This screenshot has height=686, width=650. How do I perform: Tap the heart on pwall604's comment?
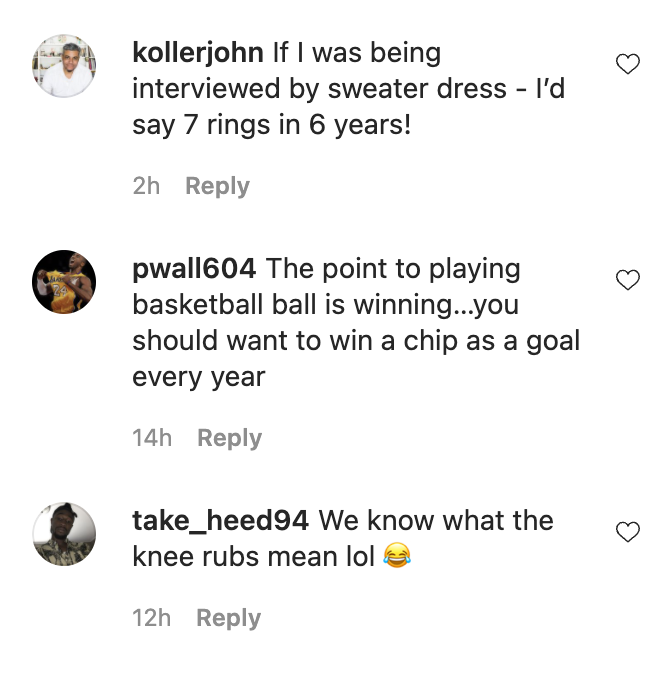(x=627, y=281)
